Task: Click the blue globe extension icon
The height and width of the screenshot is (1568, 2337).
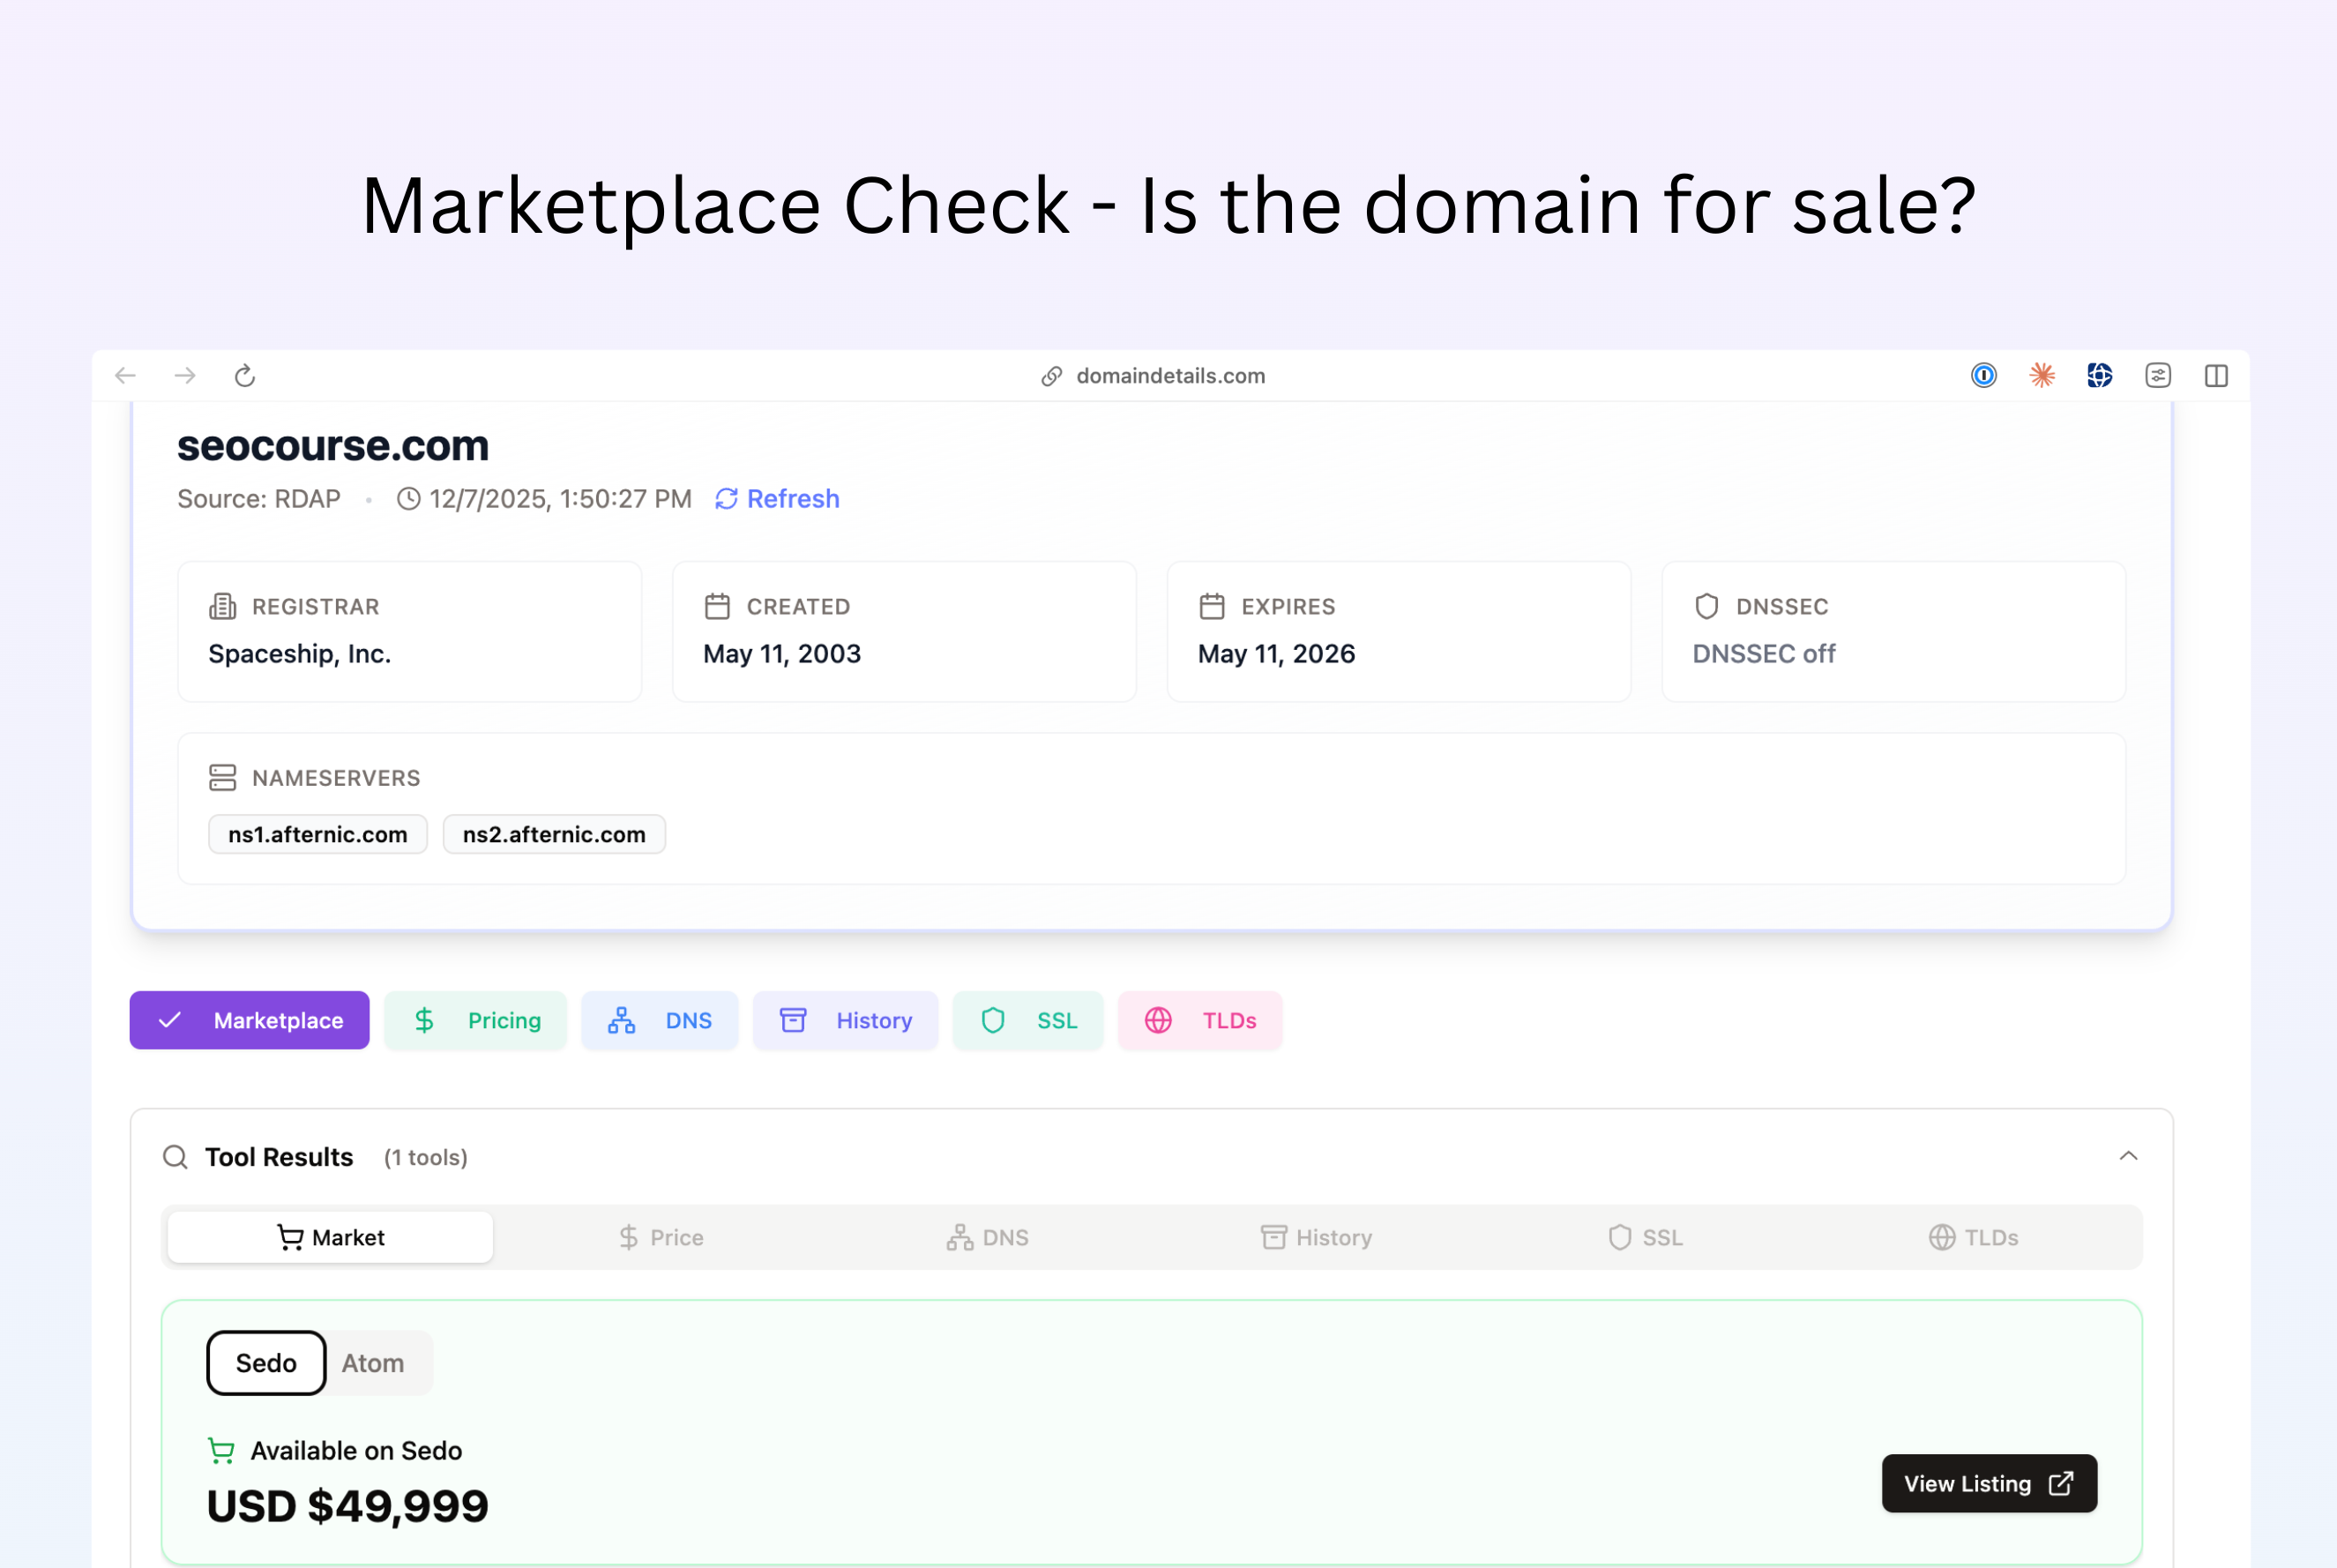Action: 2099,376
